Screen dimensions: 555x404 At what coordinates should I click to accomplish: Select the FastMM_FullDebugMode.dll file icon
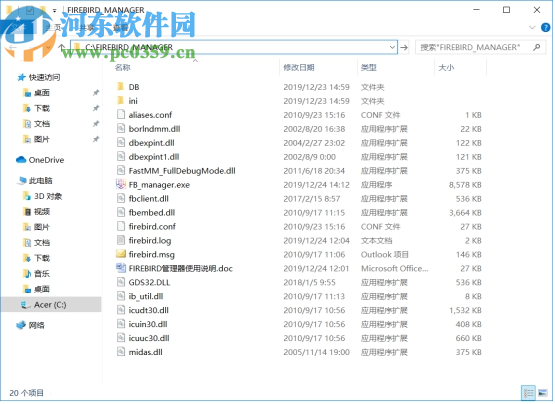[x=121, y=171]
